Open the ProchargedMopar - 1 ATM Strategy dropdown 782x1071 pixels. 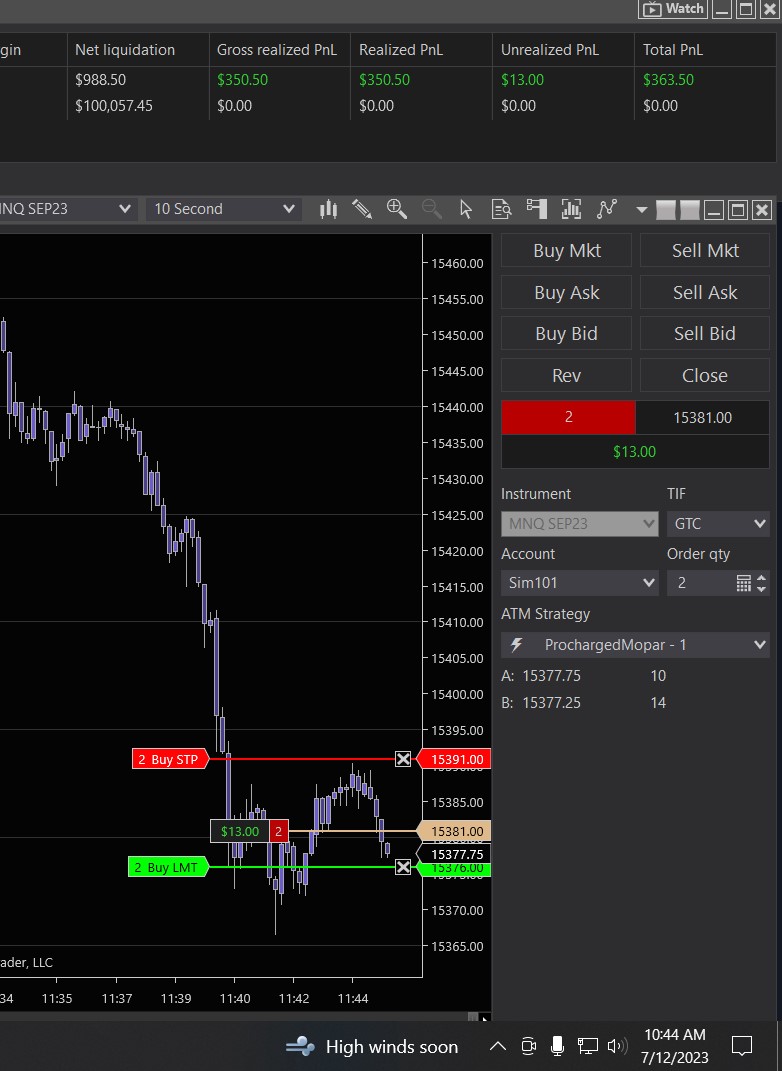point(635,645)
